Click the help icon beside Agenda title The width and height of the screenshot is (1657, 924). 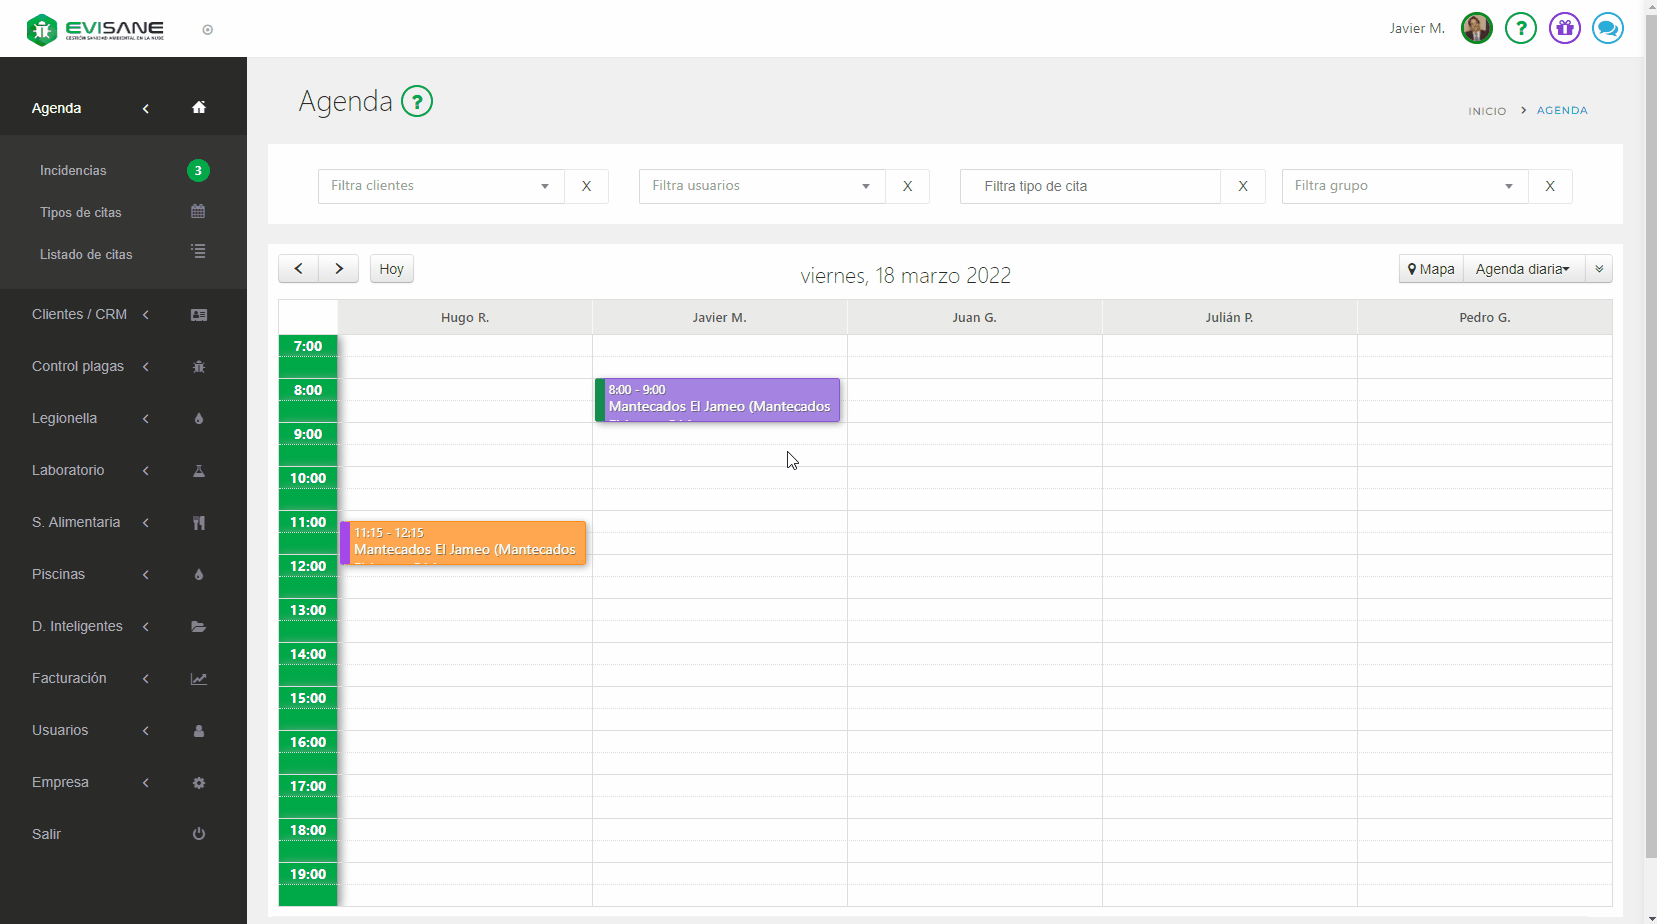click(x=417, y=101)
